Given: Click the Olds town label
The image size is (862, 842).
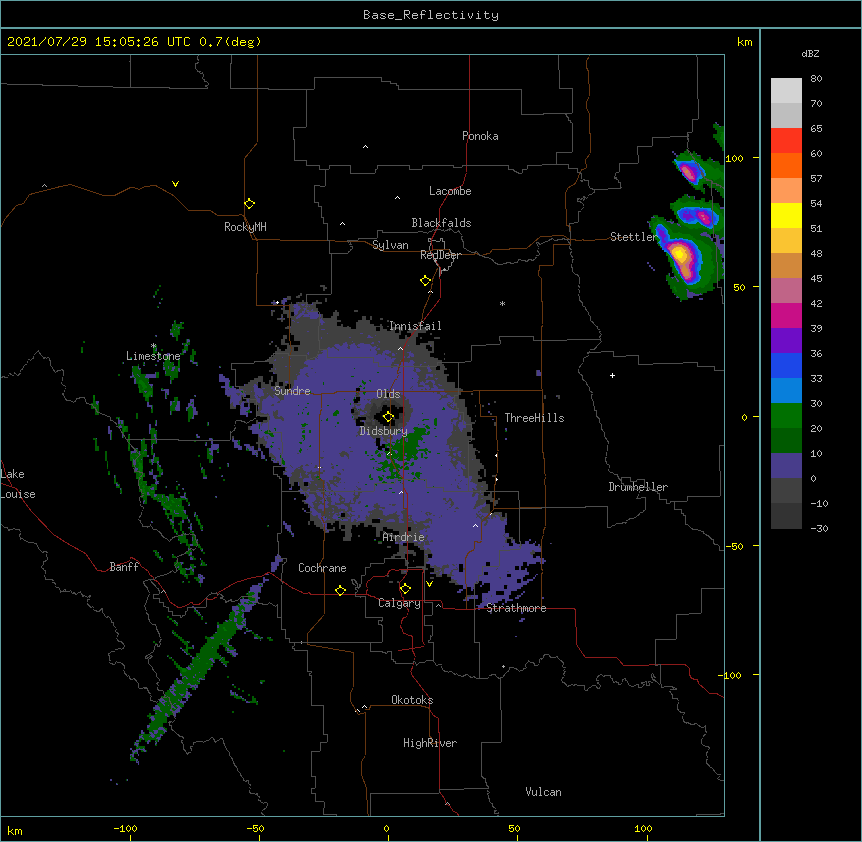Looking at the screenshot, I should point(388,394).
